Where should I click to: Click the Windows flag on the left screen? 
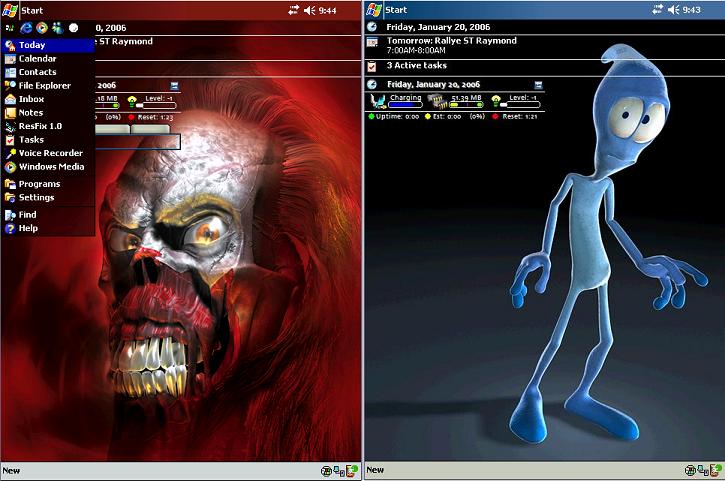pos(10,10)
